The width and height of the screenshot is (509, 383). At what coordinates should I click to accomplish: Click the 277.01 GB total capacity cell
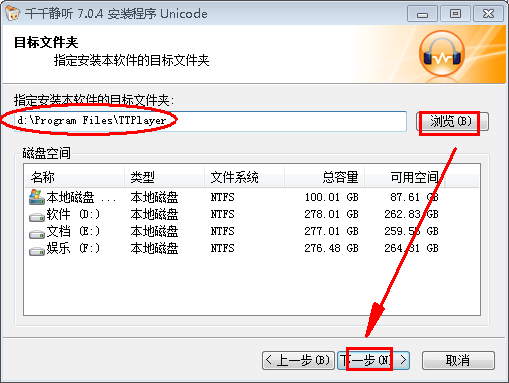coord(331,231)
